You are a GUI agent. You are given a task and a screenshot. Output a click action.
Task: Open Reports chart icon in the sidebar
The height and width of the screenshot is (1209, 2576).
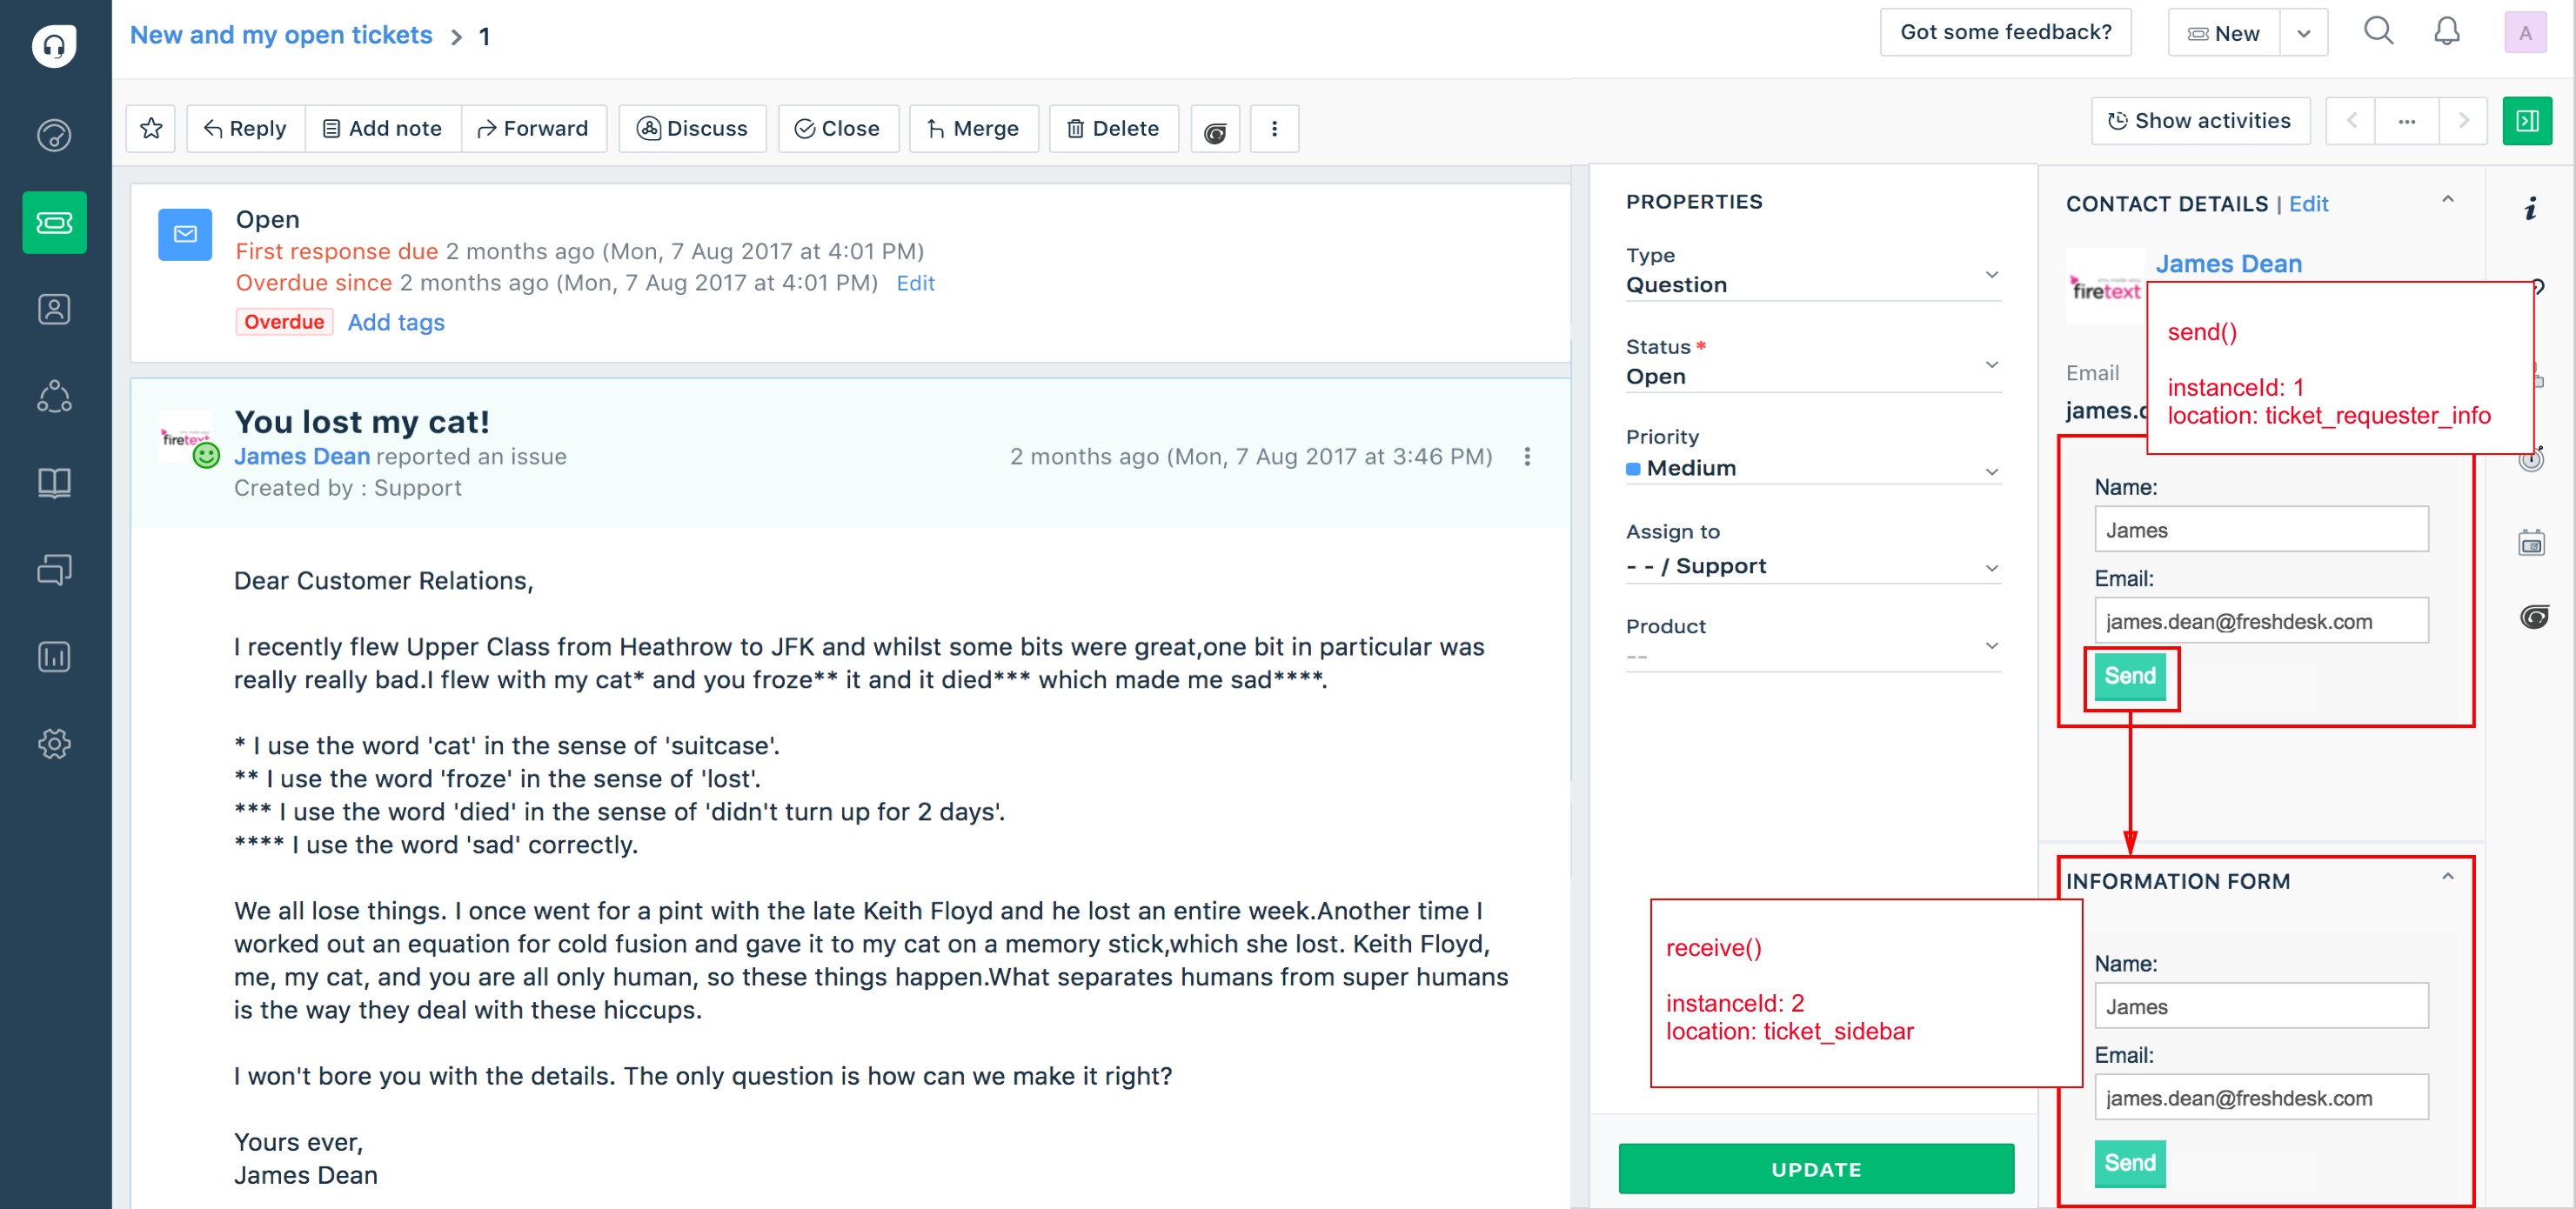[54, 657]
